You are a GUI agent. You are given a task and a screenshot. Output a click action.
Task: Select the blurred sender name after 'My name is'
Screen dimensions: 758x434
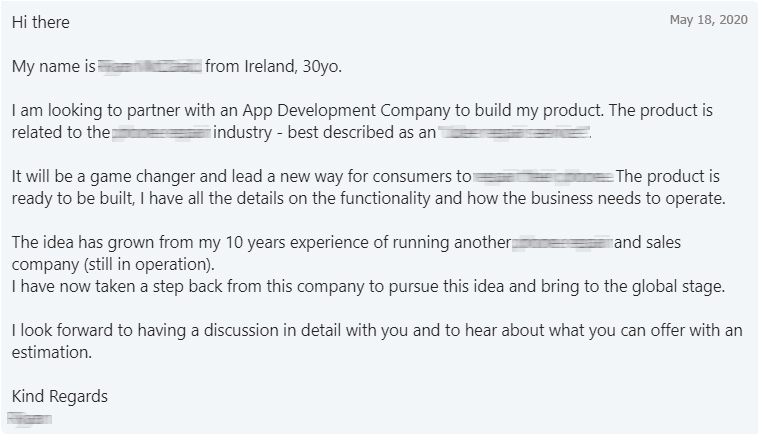(x=149, y=66)
